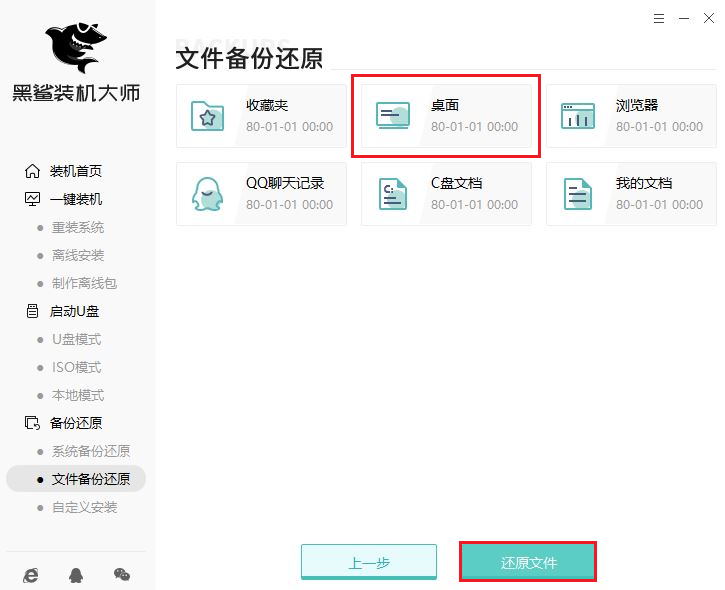Click the QQ penguin icon in sidebar footer
The image size is (725, 590).
(76, 574)
